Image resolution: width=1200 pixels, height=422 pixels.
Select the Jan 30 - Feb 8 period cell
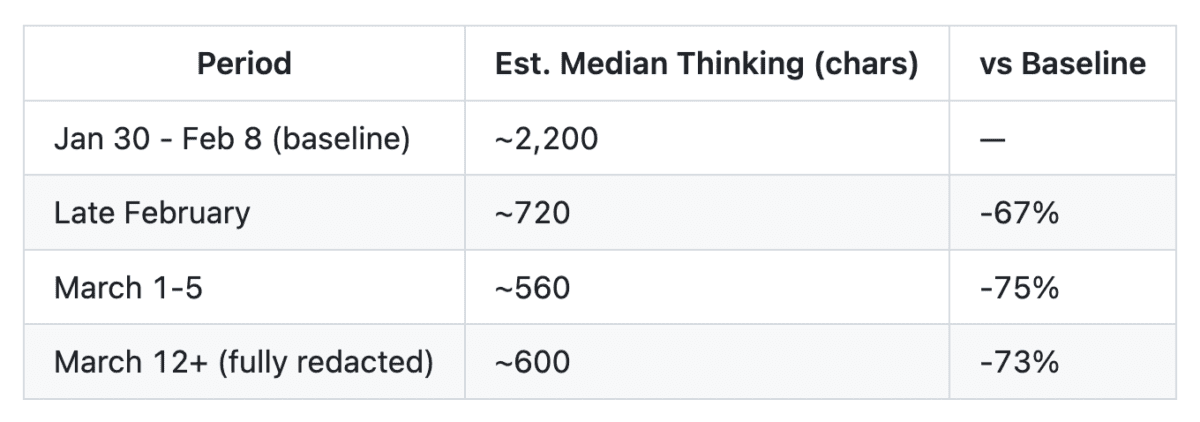coord(232,138)
